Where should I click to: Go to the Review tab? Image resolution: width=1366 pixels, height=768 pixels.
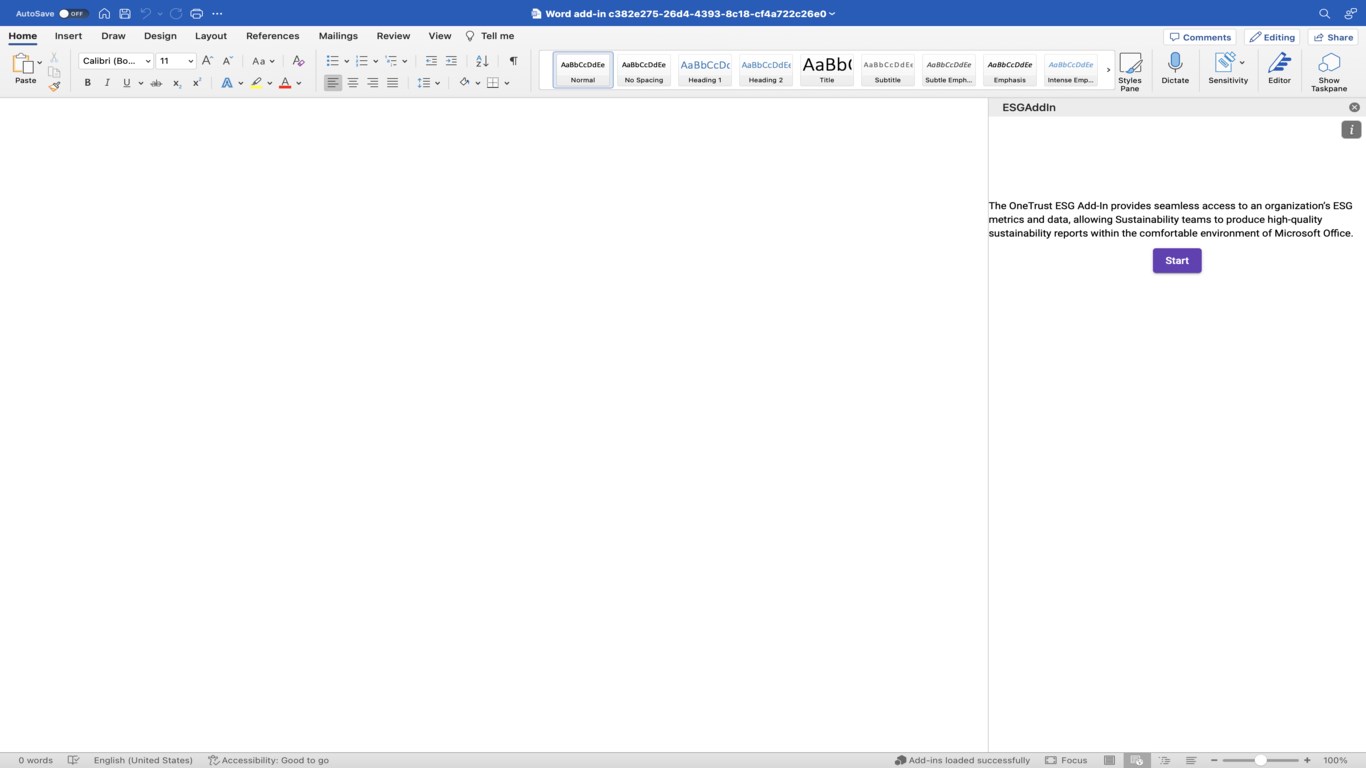point(393,36)
